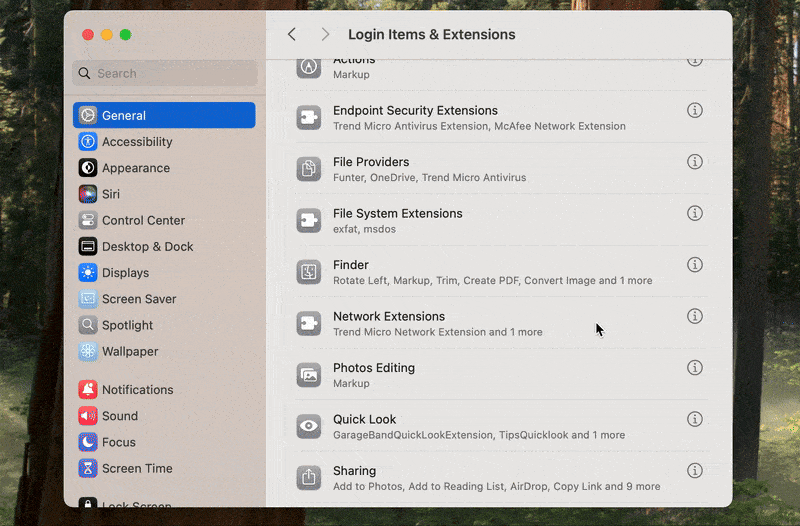This screenshot has height=526, width=800.
Task: Click the "Screen Time" label in sidebar
Action: 137,468
